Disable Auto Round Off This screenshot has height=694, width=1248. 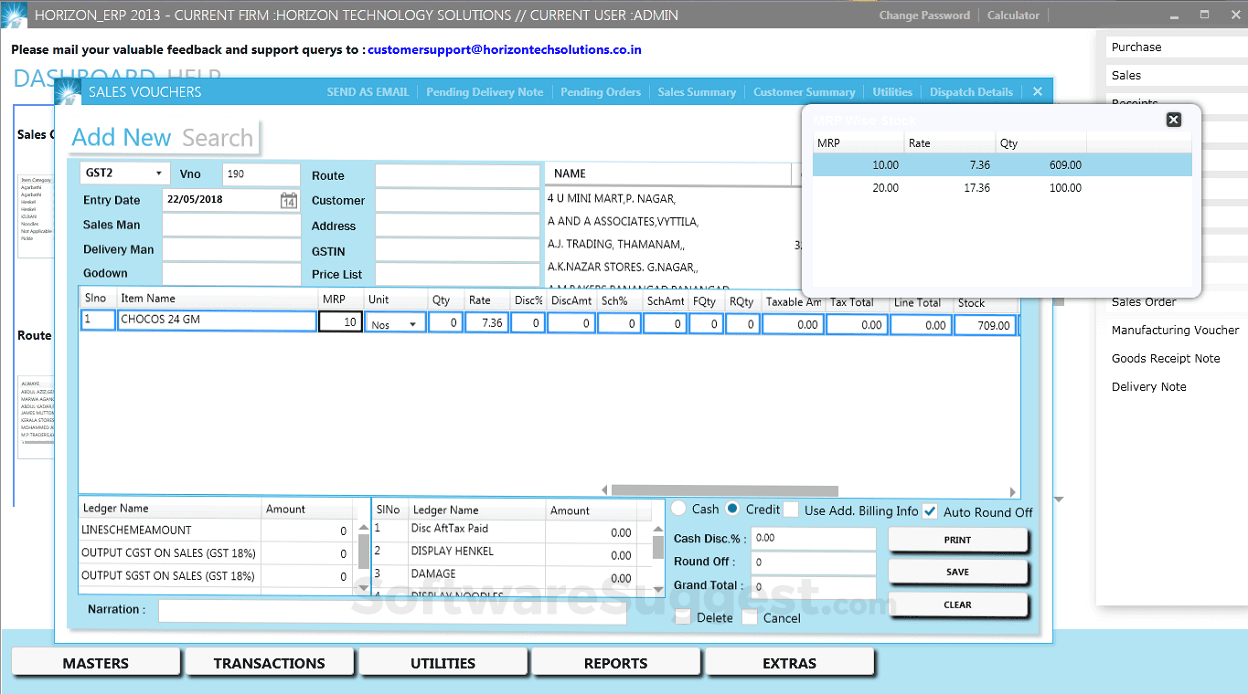pyautogui.click(x=929, y=510)
